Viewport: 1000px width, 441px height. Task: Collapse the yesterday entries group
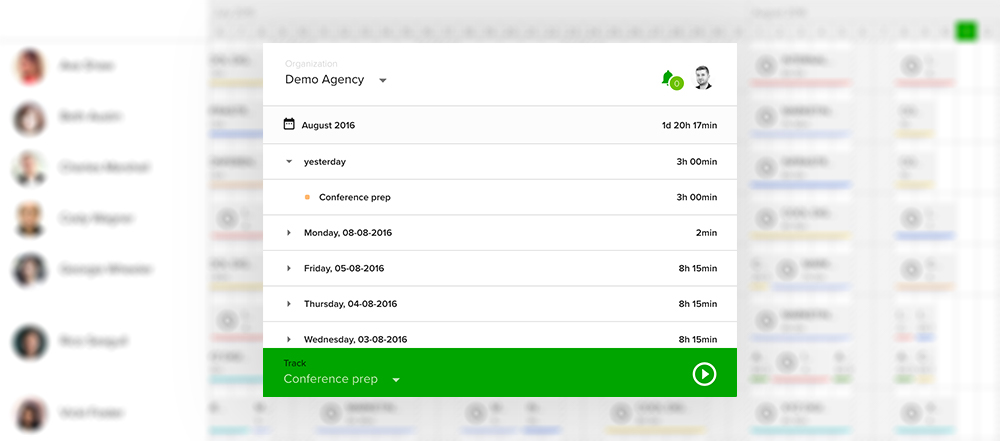point(289,161)
